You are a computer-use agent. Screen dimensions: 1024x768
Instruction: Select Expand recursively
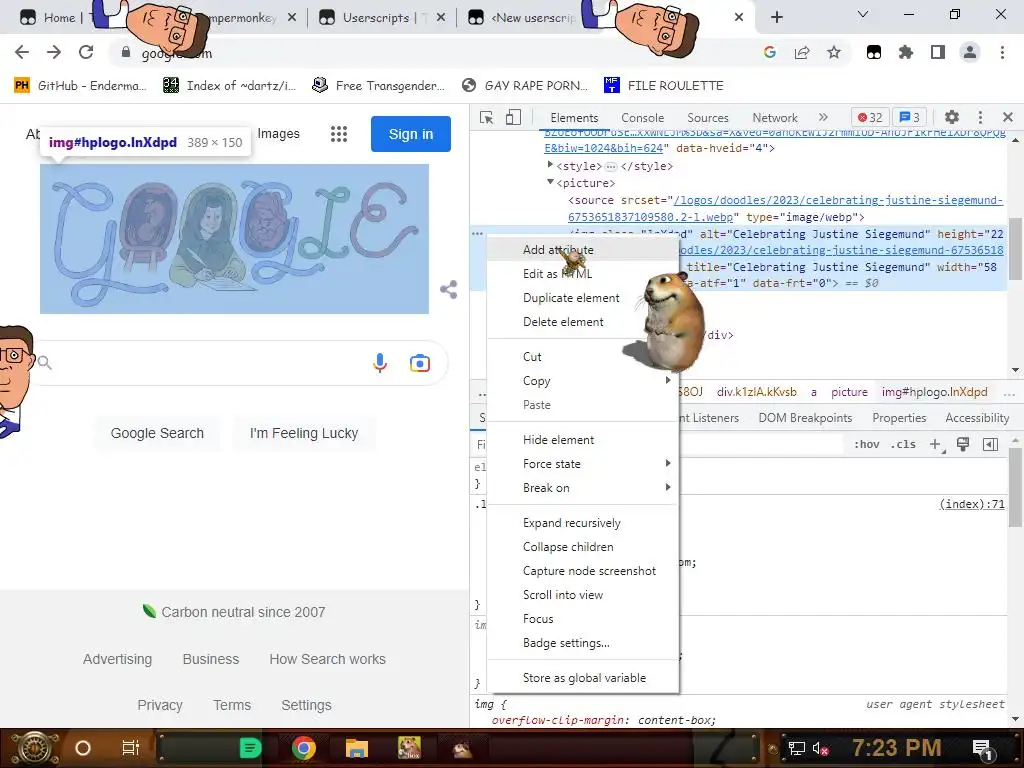click(x=583, y=522)
